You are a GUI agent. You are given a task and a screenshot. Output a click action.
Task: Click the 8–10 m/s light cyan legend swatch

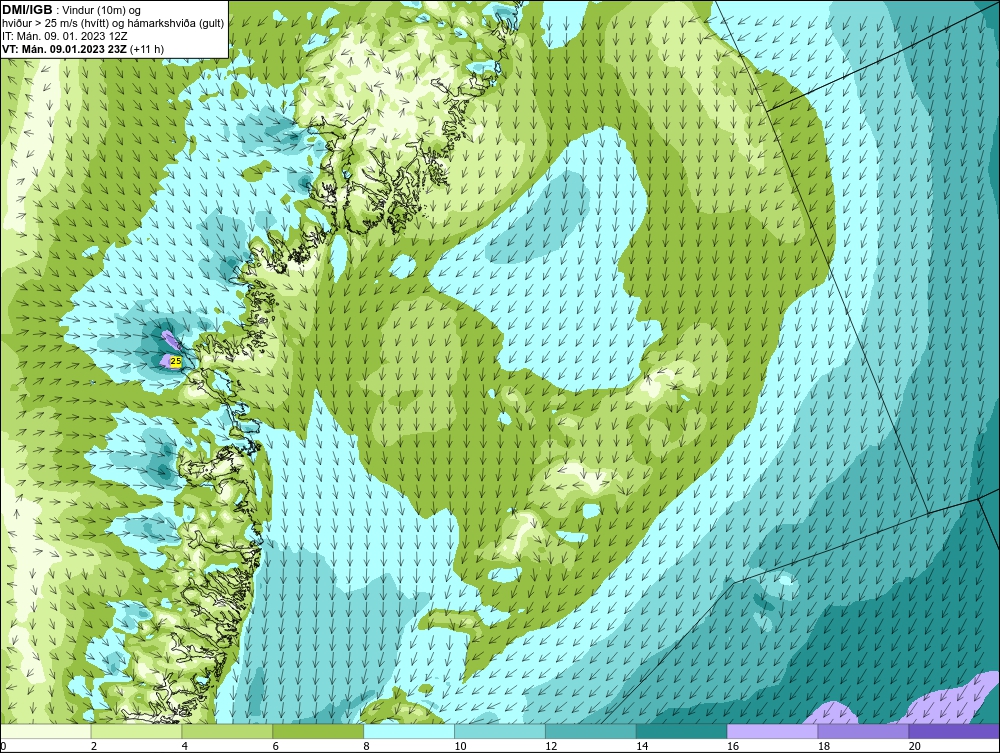(x=409, y=731)
